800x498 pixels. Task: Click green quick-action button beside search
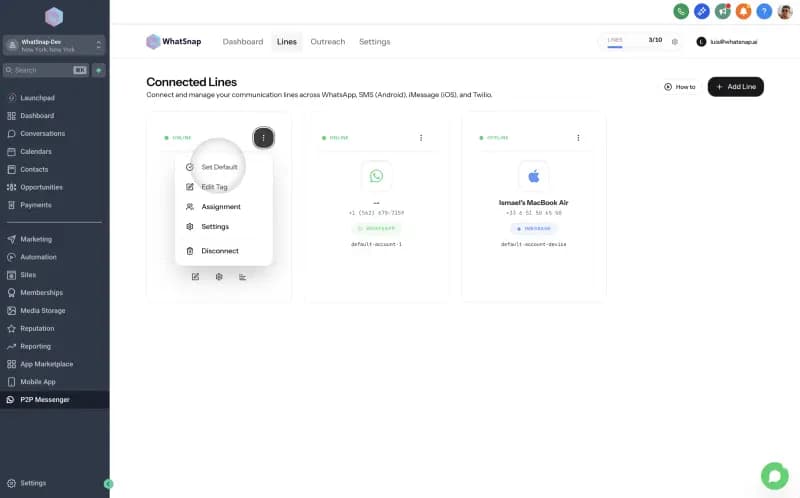click(98, 70)
